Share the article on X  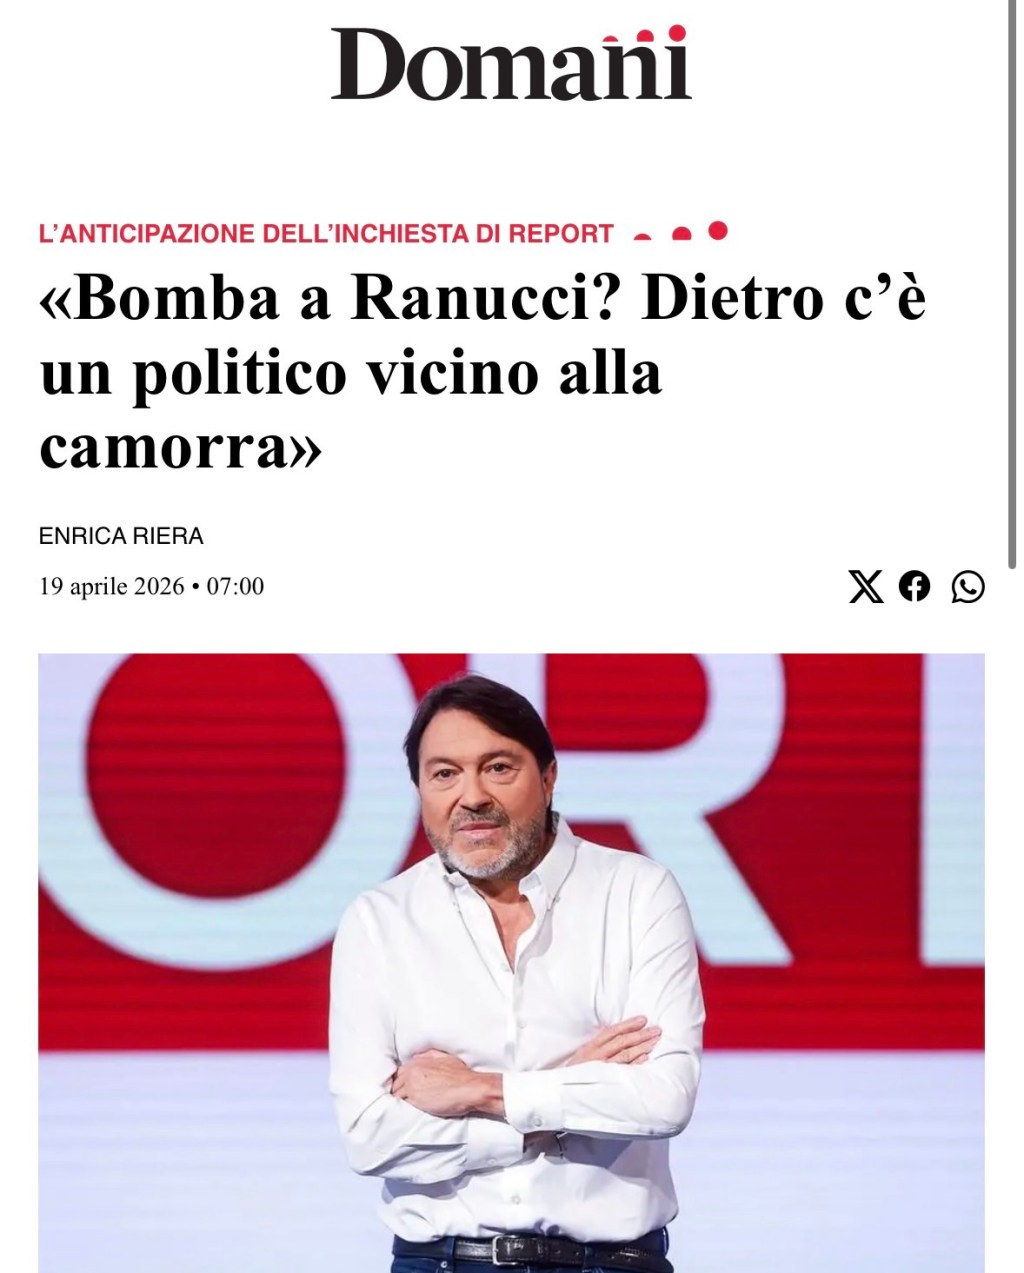tap(866, 586)
